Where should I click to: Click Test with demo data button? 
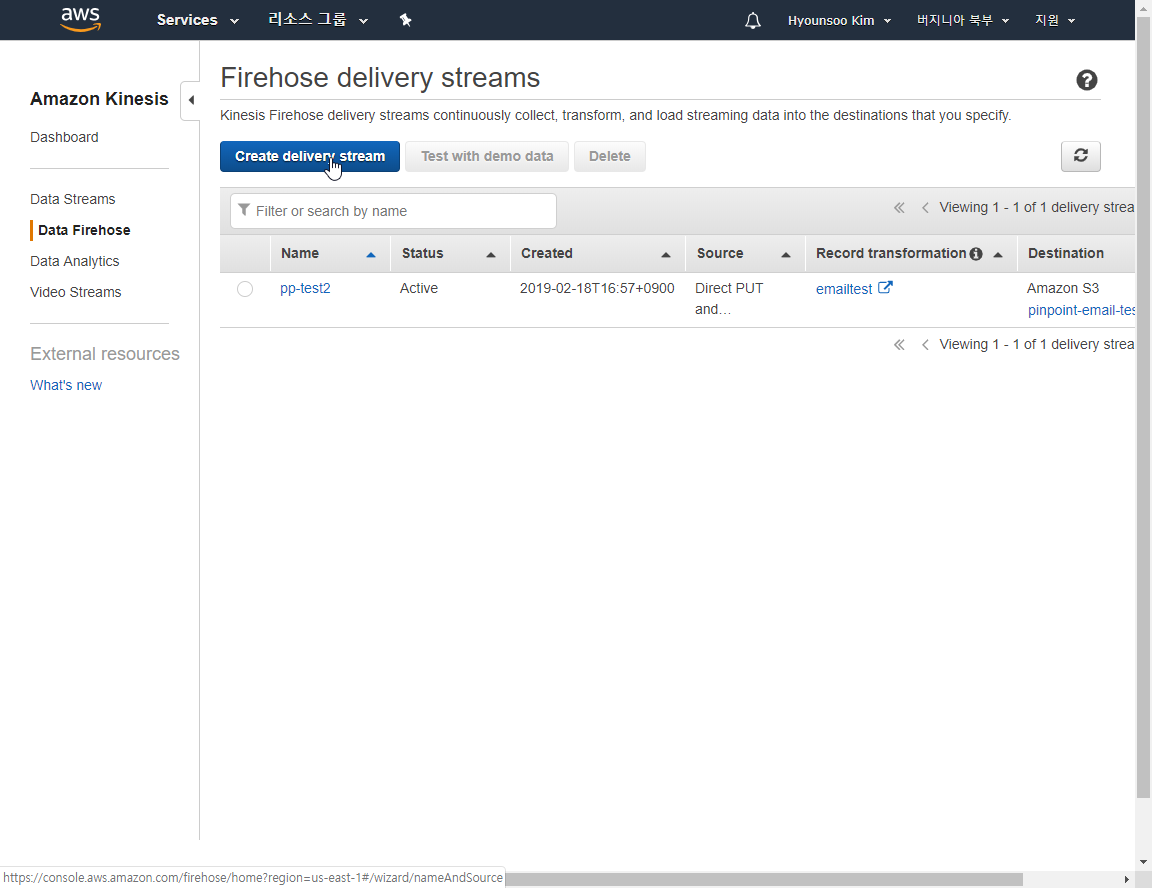coord(487,156)
